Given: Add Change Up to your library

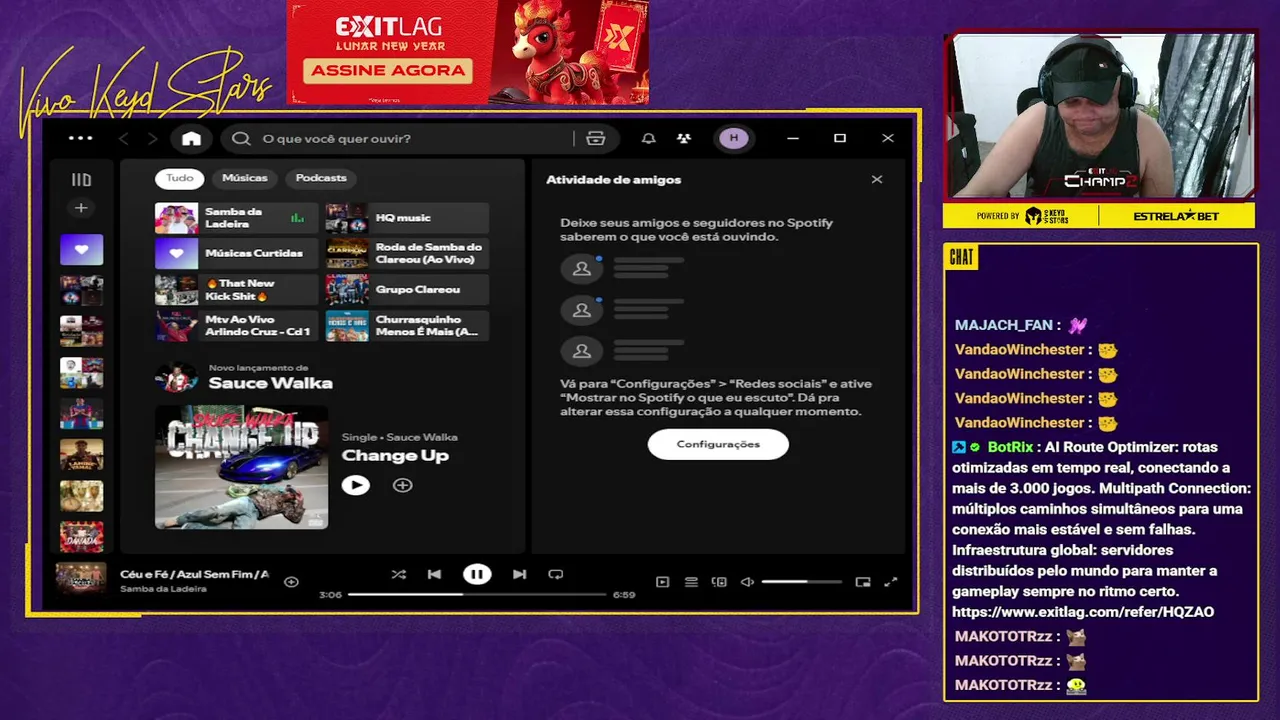Looking at the screenshot, I should coord(402,485).
